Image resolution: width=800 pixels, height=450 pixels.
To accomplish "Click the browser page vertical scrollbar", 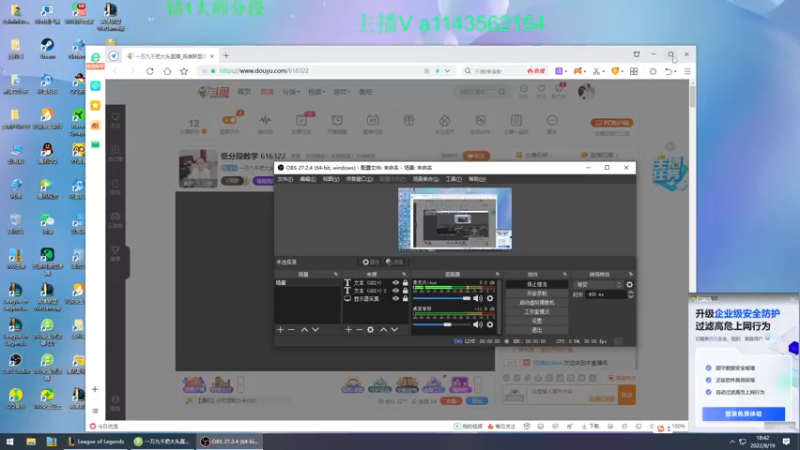I will coord(692,97).
